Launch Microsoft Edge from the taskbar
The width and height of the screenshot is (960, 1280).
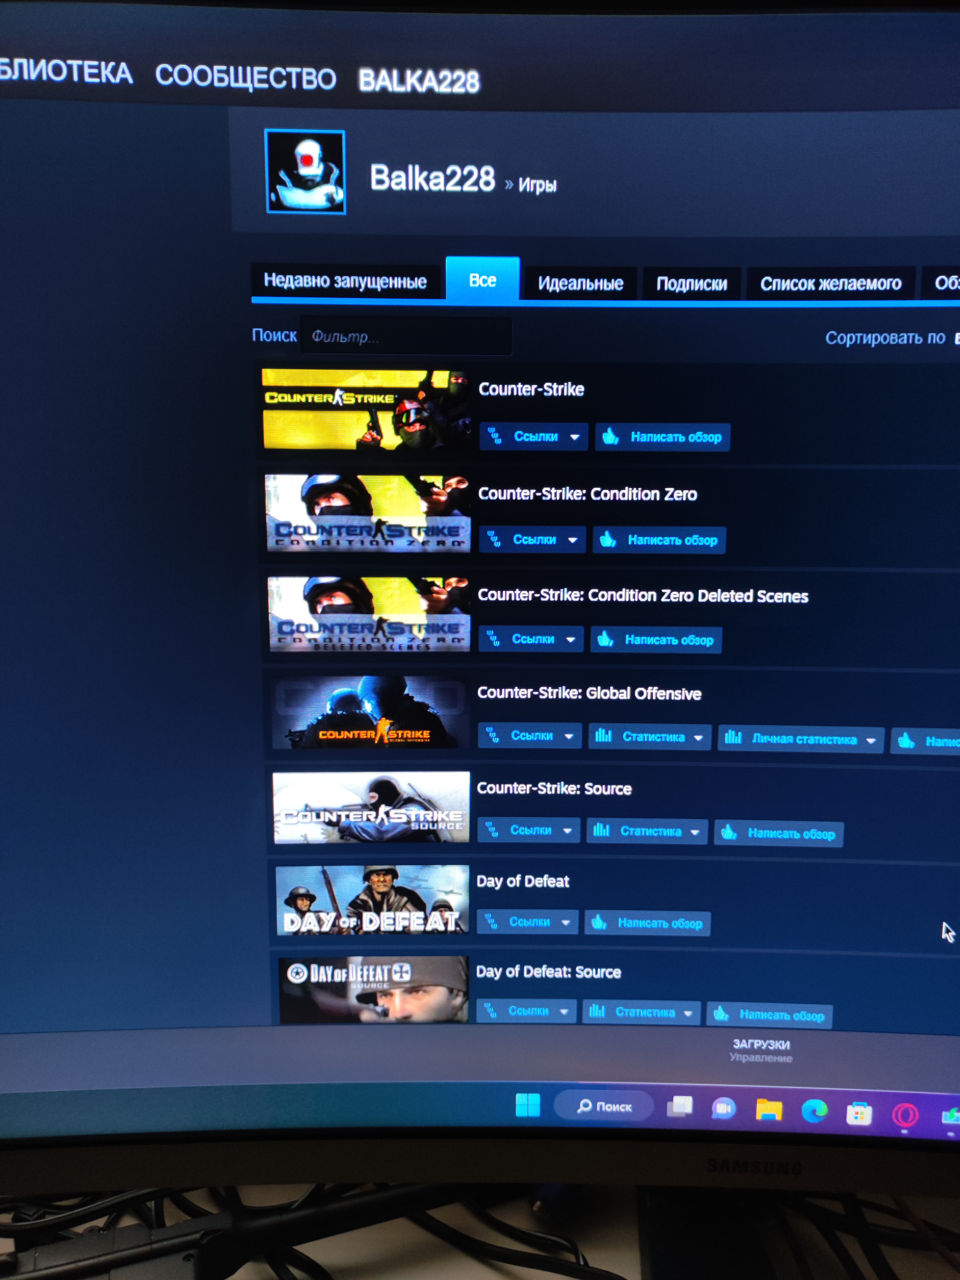(814, 1111)
